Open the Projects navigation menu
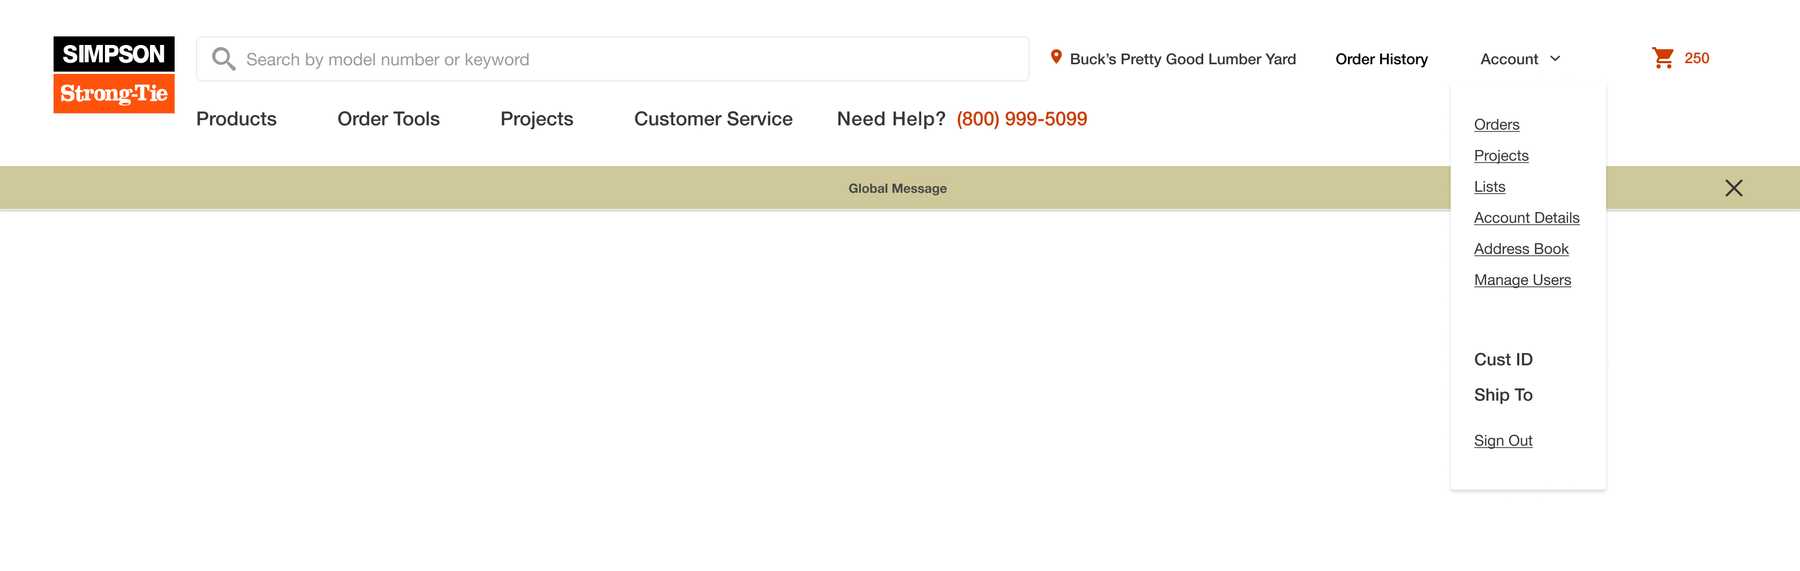 [537, 119]
